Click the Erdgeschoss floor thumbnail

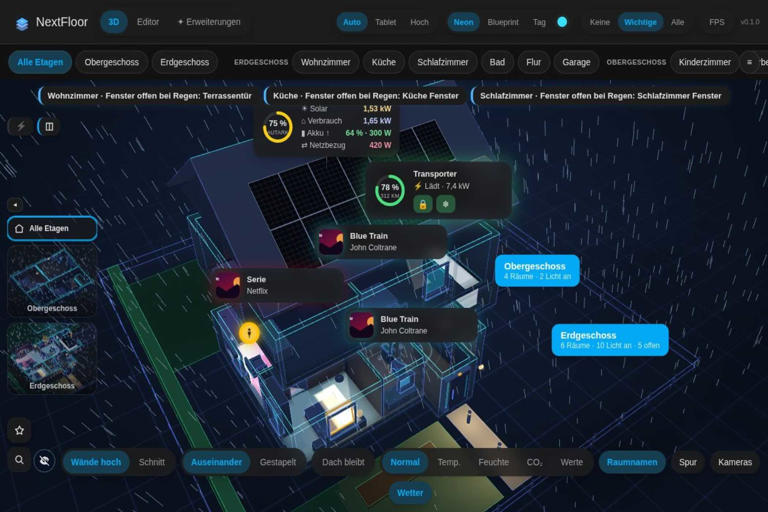click(x=52, y=358)
